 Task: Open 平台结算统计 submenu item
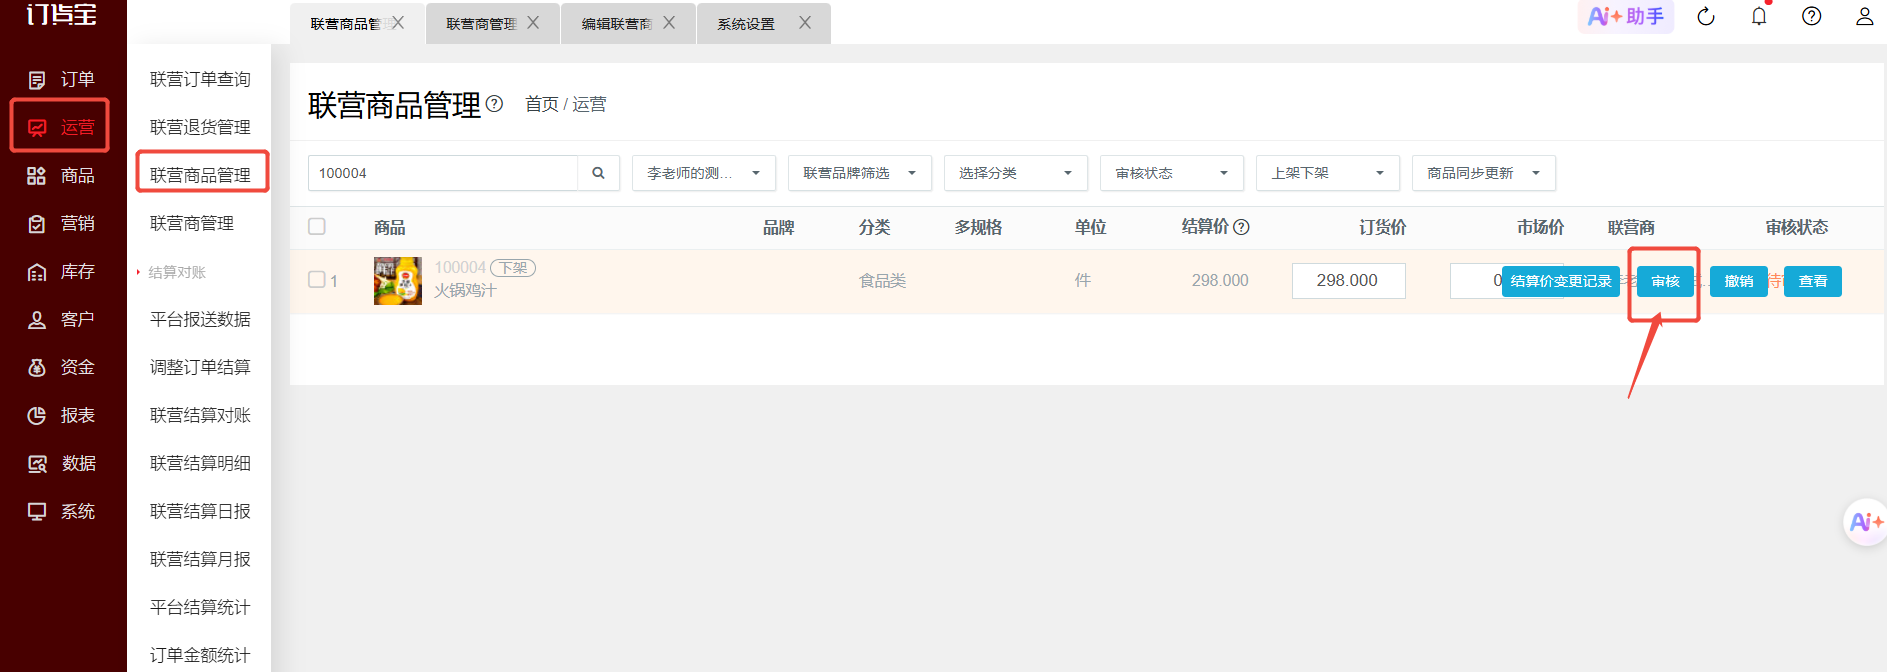pyautogui.click(x=200, y=607)
